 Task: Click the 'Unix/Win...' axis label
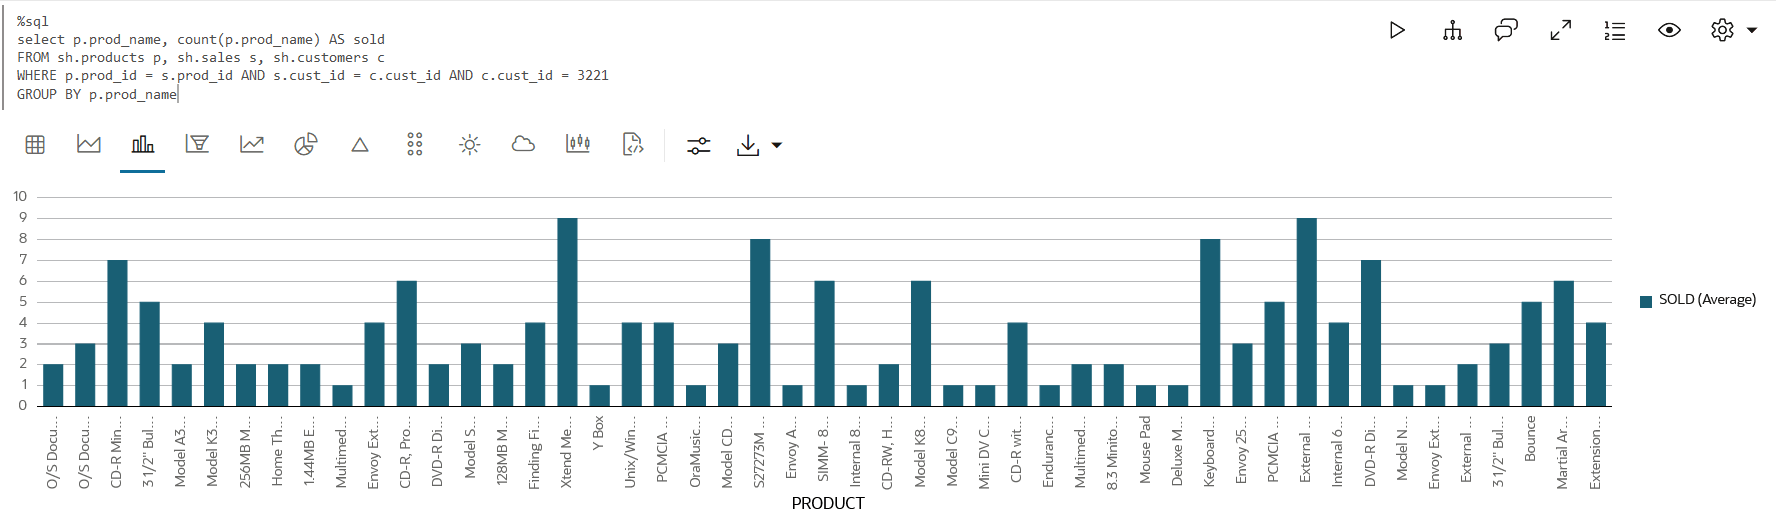631,452
